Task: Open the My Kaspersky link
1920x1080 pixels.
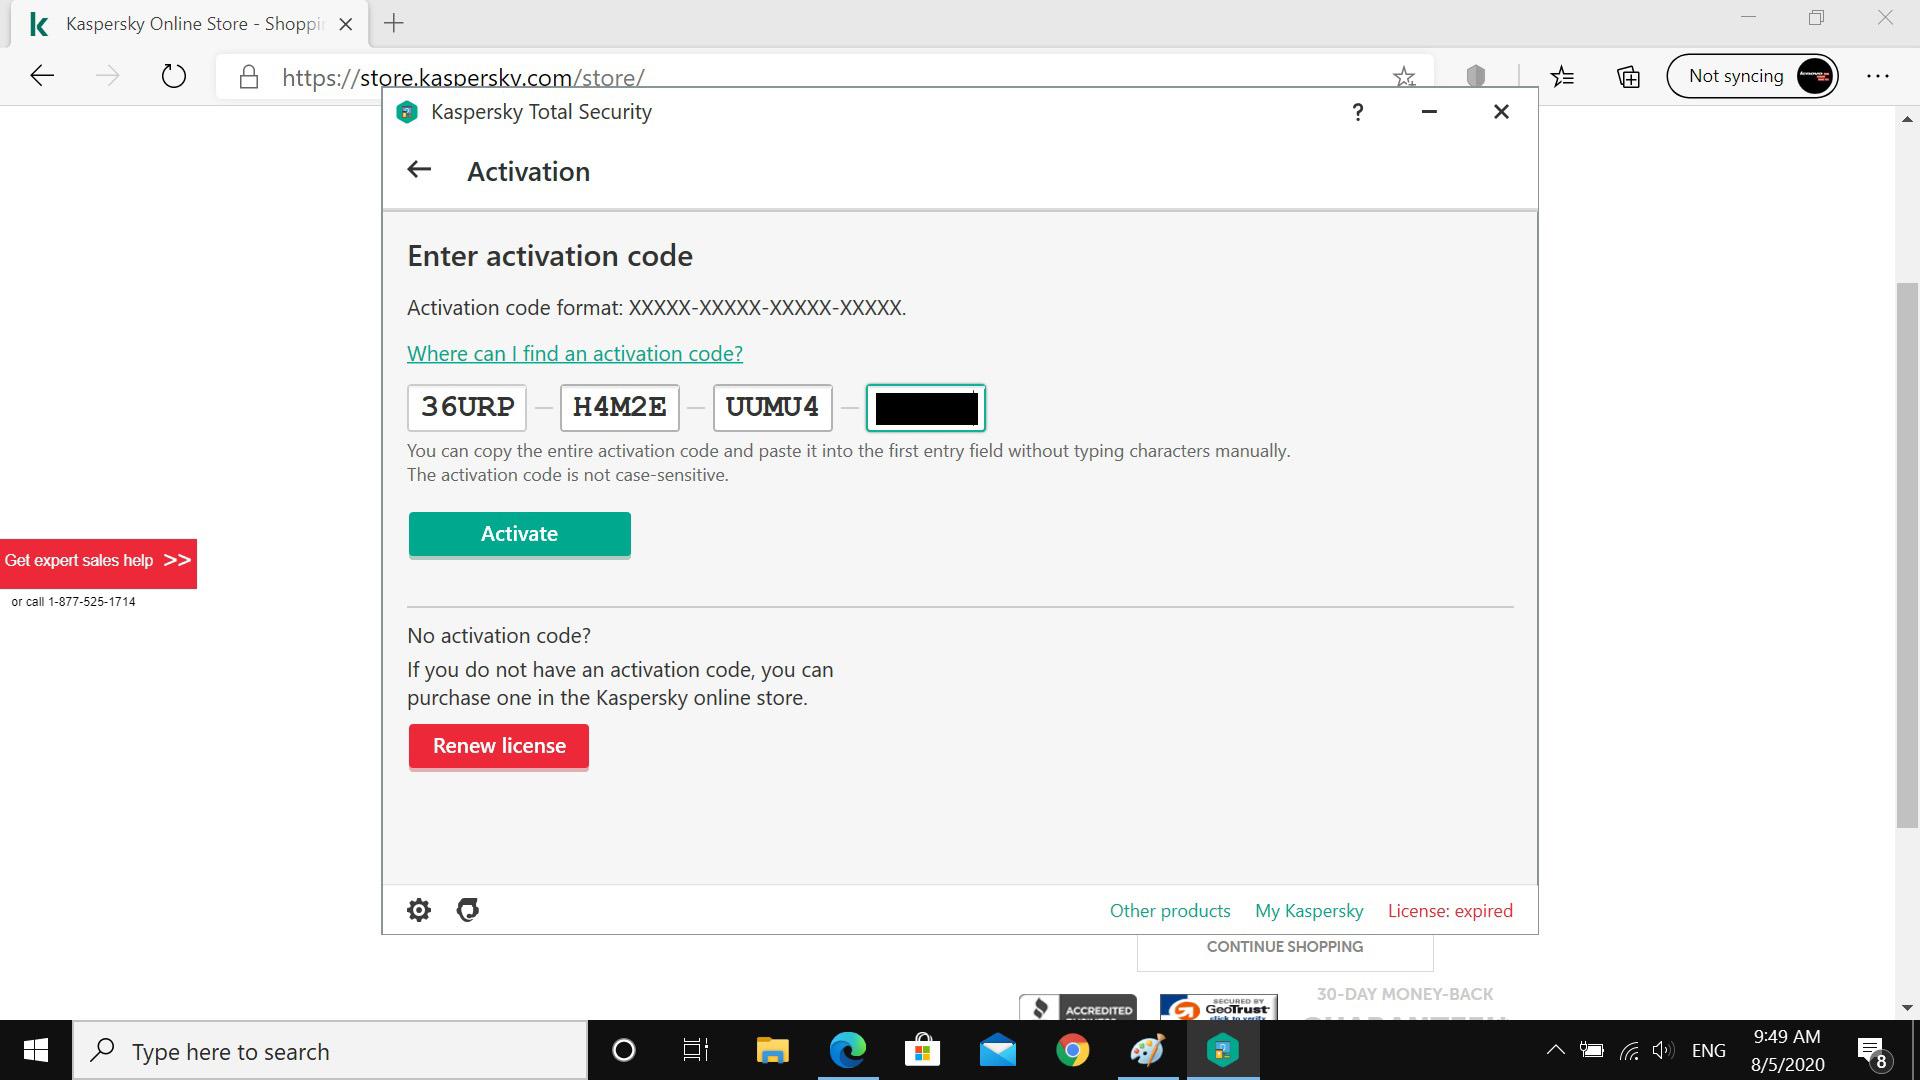Action: click(1309, 910)
